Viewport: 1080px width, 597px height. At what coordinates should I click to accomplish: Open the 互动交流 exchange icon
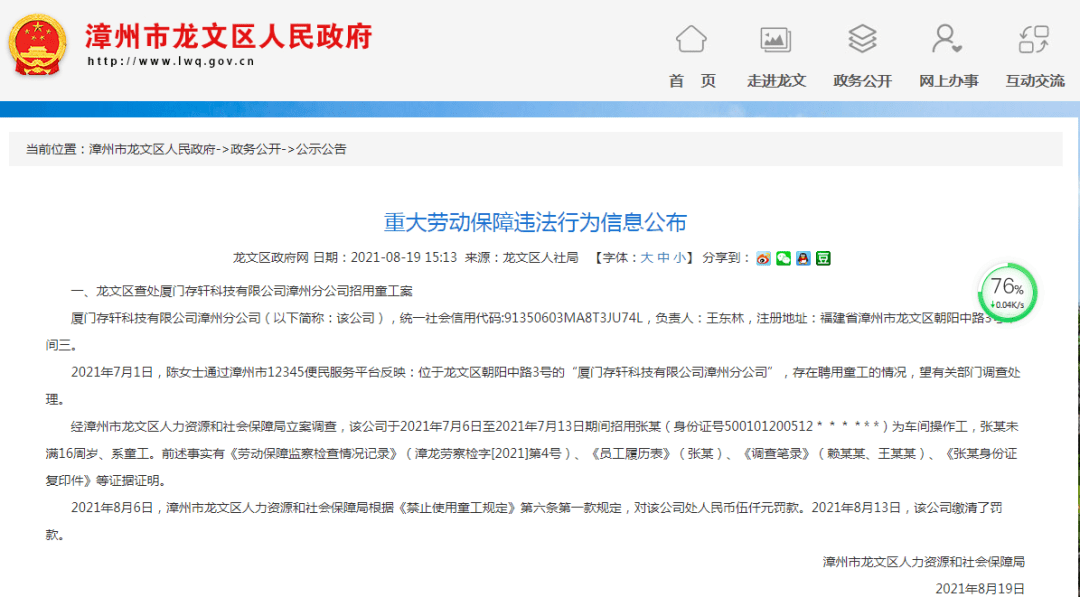click(1034, 39)
